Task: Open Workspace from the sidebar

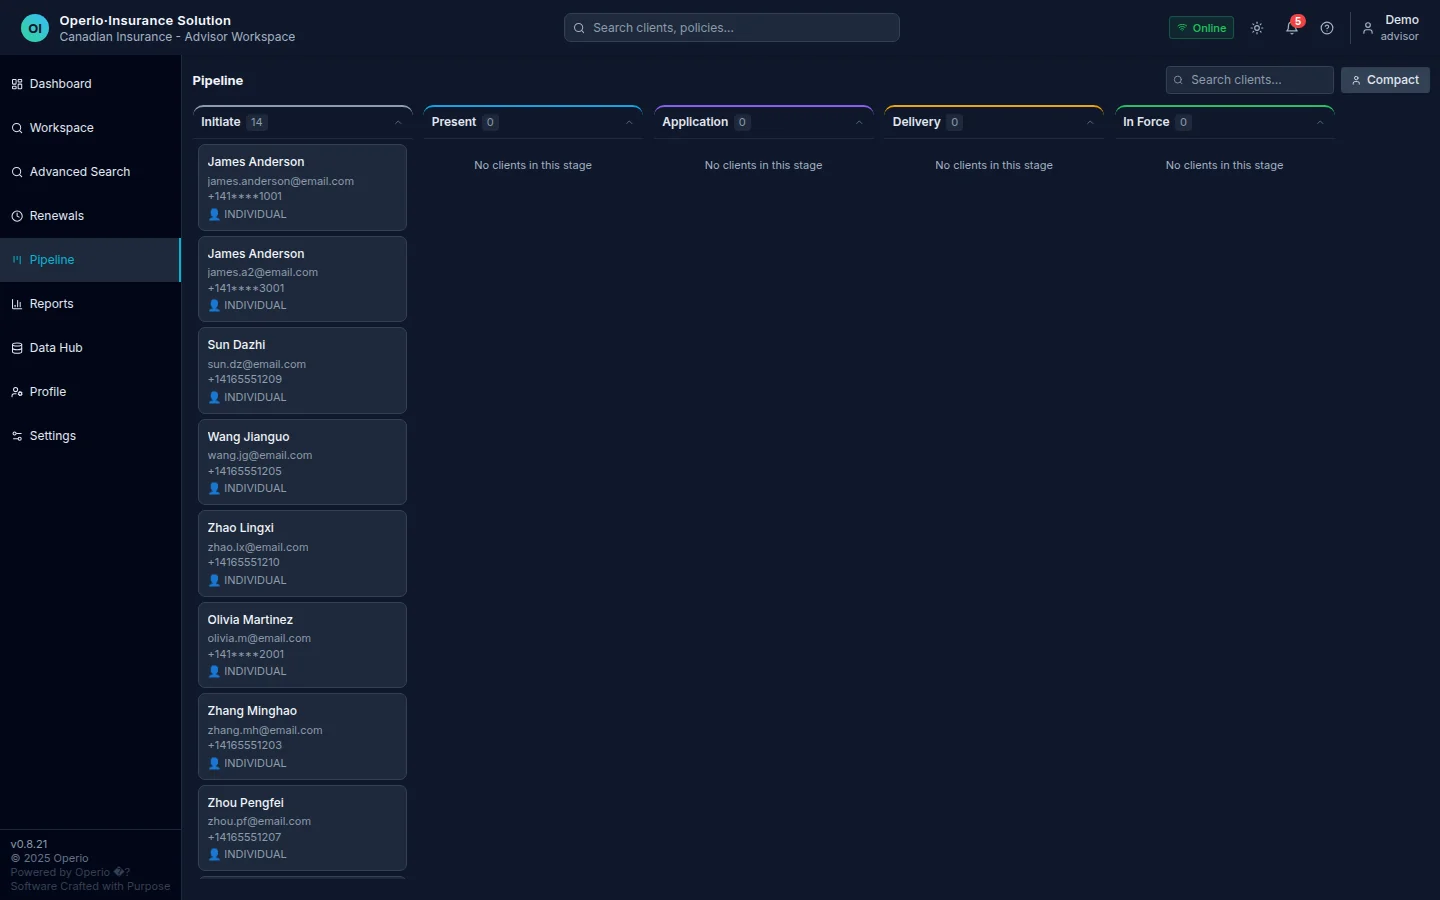Action: 90,128
